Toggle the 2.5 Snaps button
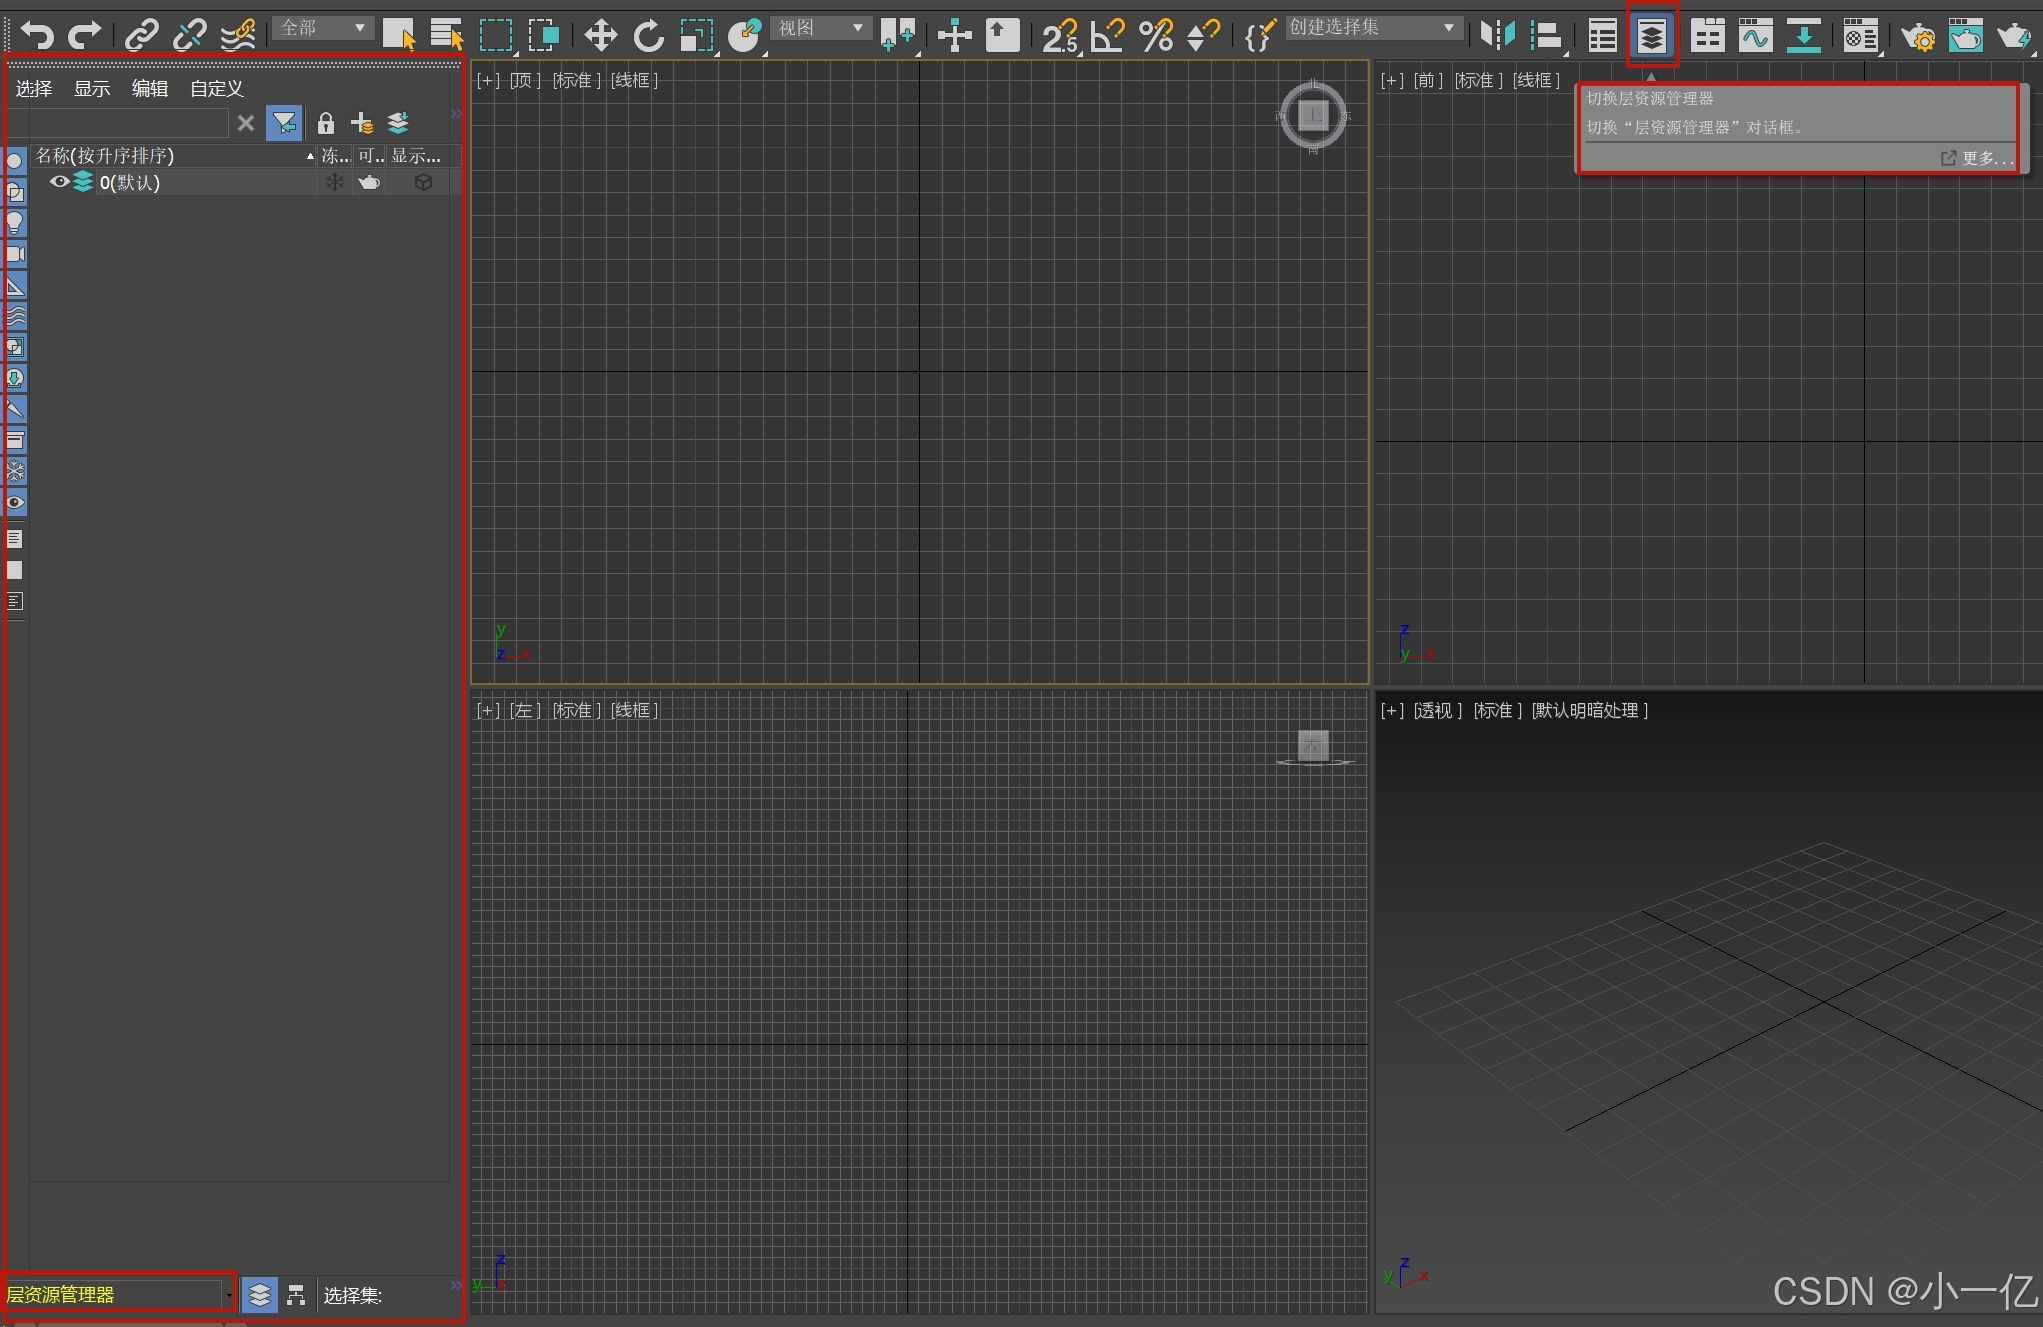2043x1327 pixels. pos(1060,36)
